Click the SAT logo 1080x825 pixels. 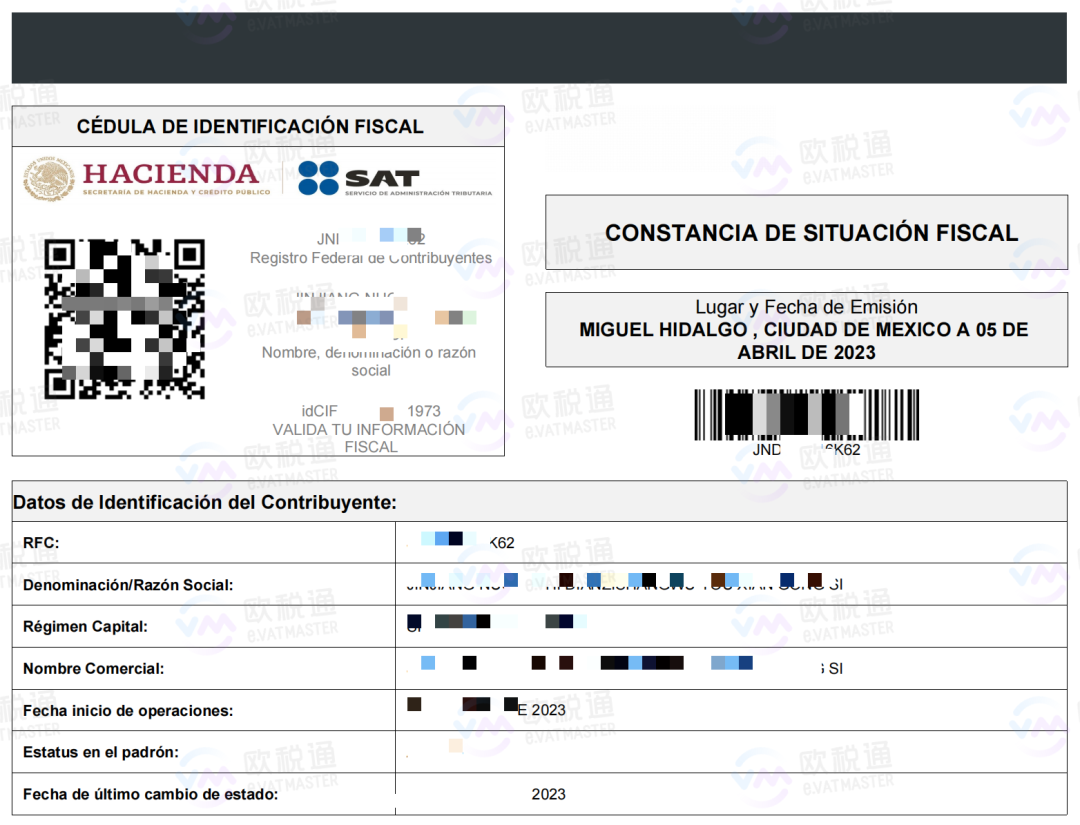[395, 179]
